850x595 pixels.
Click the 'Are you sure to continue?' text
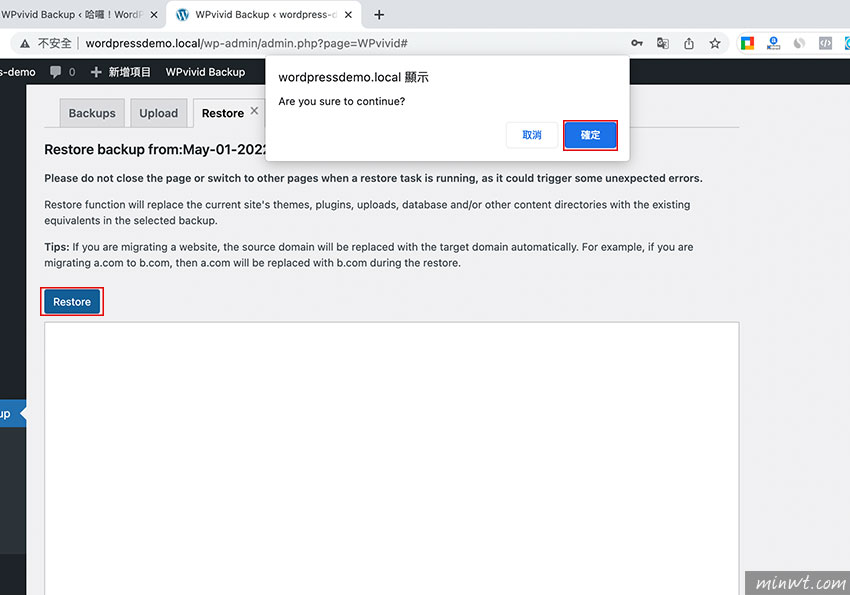coord(342,101)
